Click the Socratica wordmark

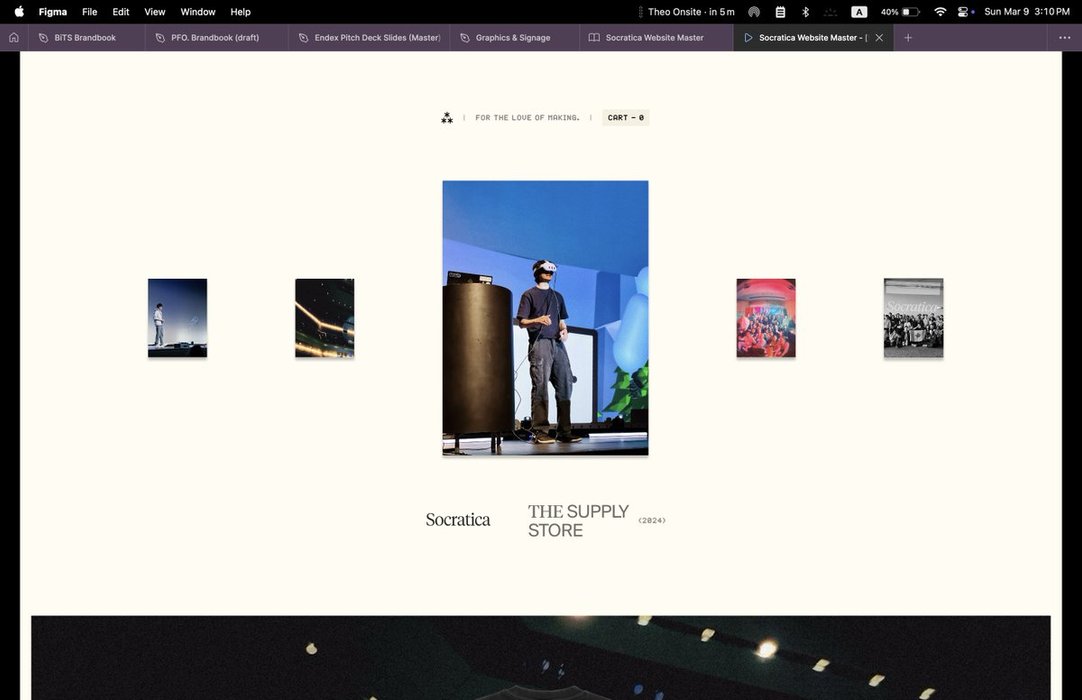click(x=458, y=520)
